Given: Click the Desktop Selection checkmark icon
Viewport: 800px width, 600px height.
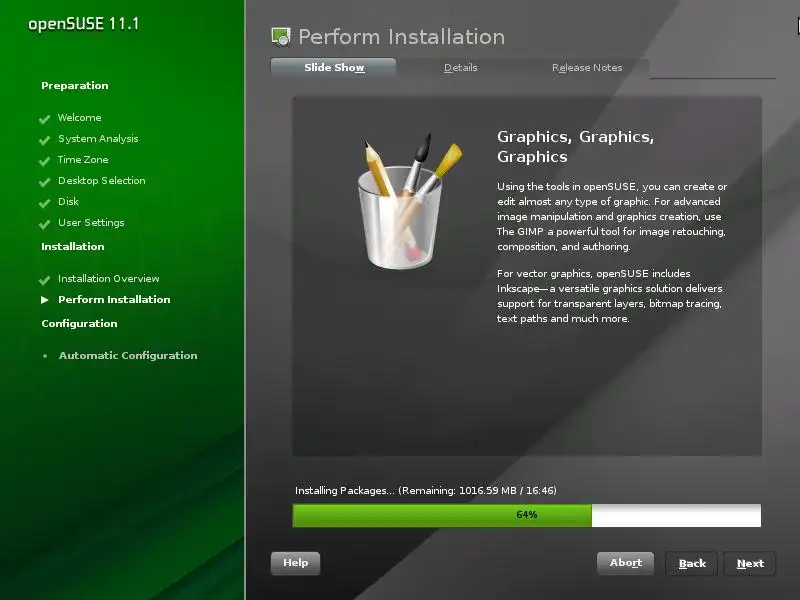Looking at the screenshot, I should pos(44,182).
